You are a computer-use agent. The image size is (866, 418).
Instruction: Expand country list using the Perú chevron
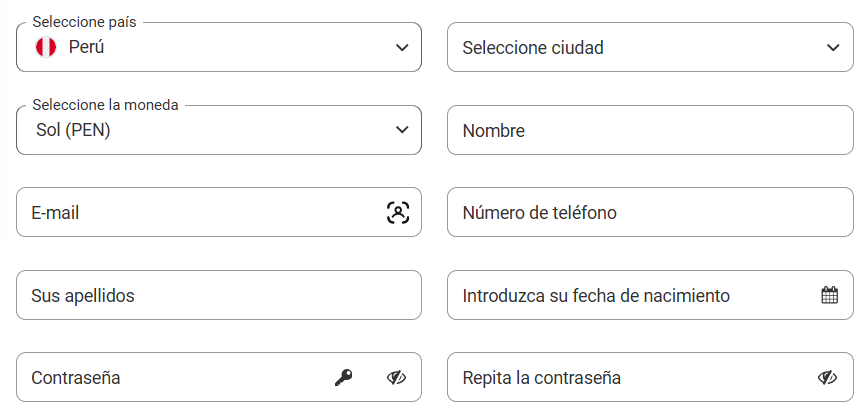(402, 47)
